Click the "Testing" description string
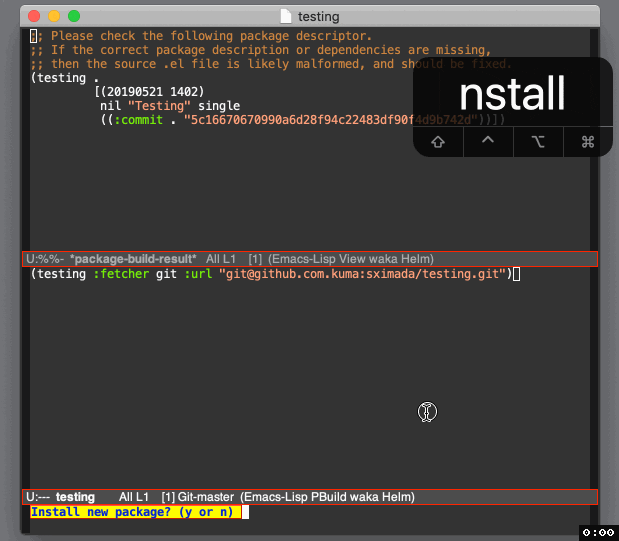The height and width of the screenshot is (541, 619). pyautogui.click(x=159, y=106)
